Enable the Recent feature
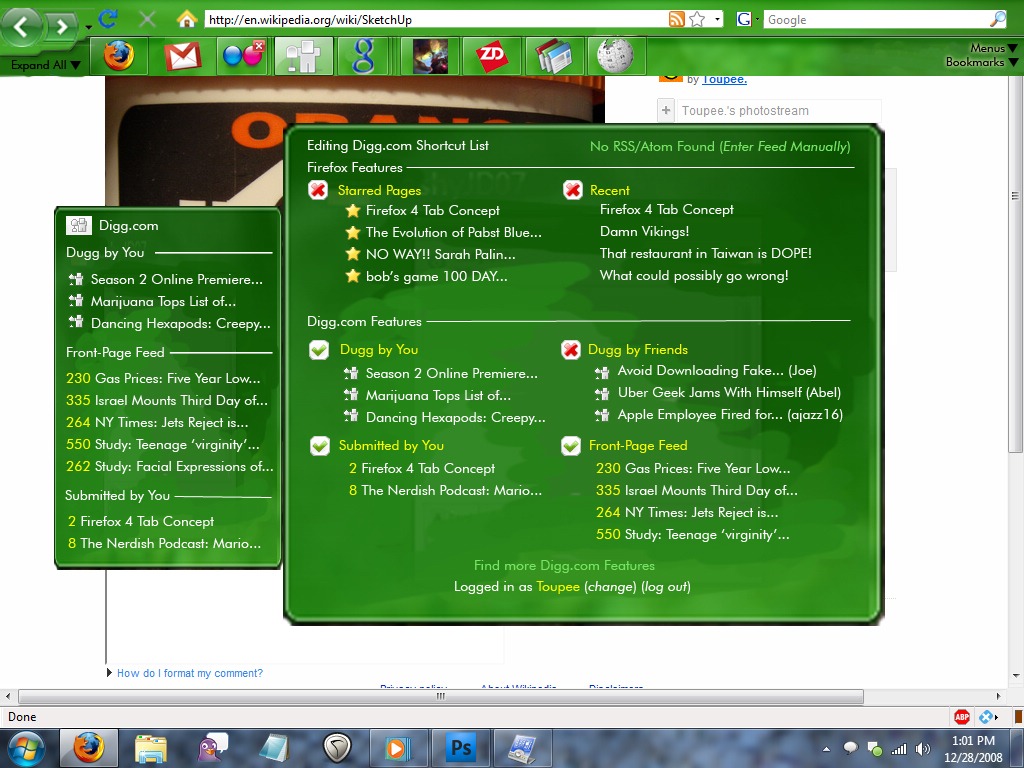The image size is (1024, 768). tap(573, 190)
